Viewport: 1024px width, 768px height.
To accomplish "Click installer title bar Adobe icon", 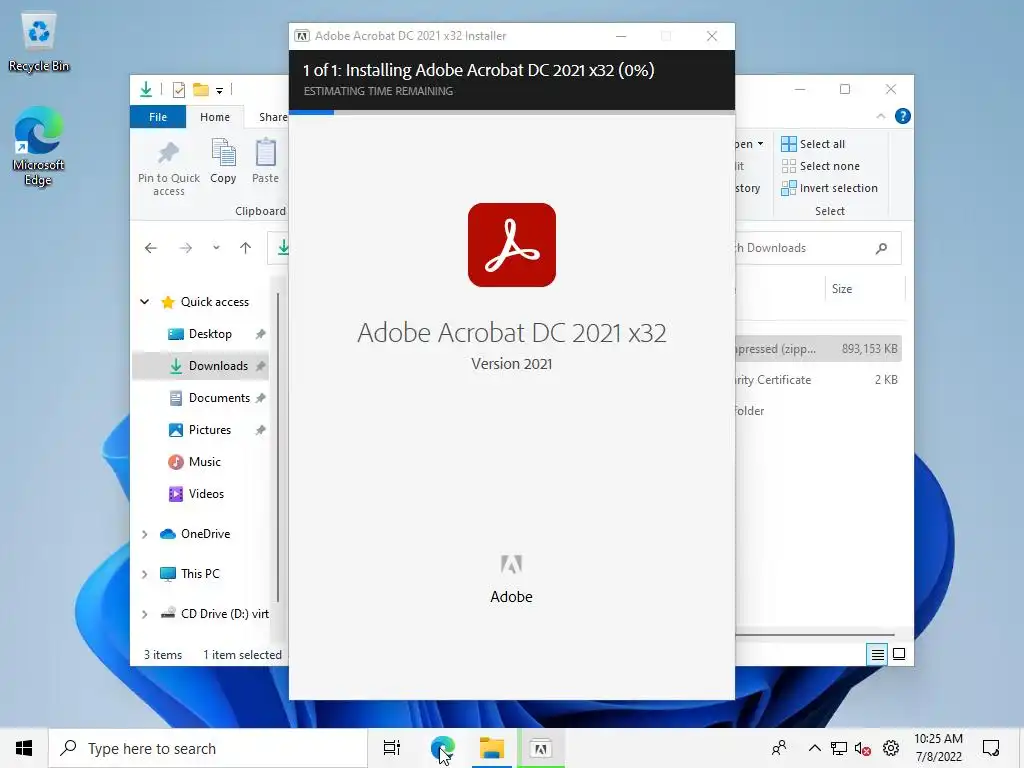I will point(302,36).
